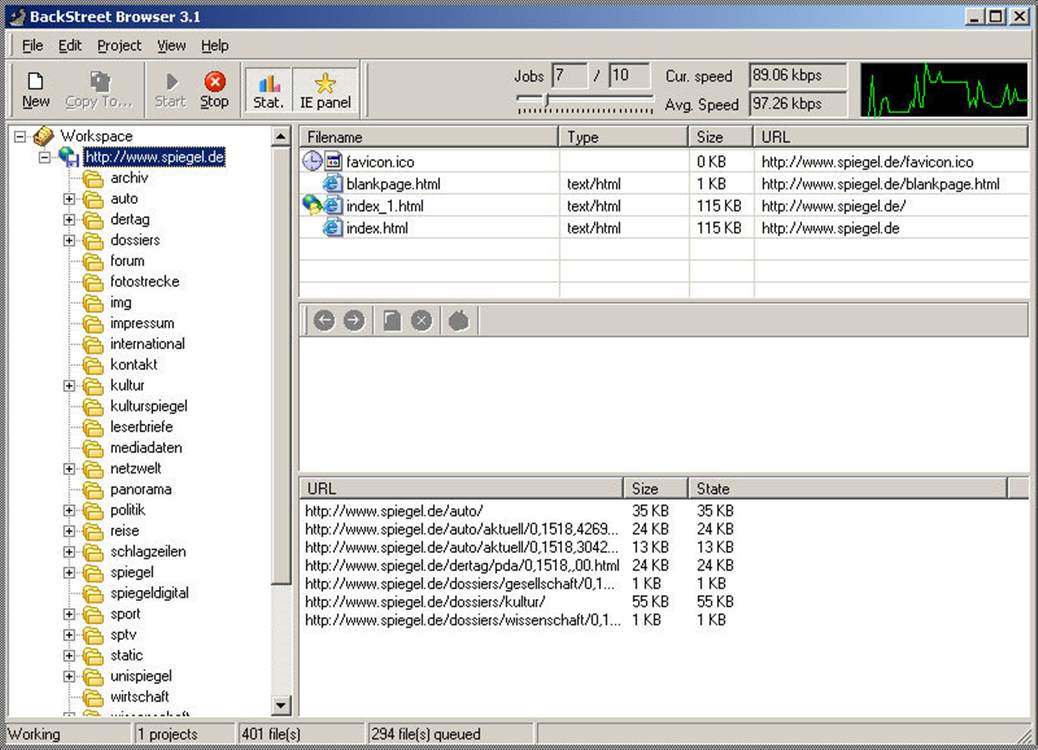
Task: Click the index_1.html file icon
Action: [x=332, y=206]
